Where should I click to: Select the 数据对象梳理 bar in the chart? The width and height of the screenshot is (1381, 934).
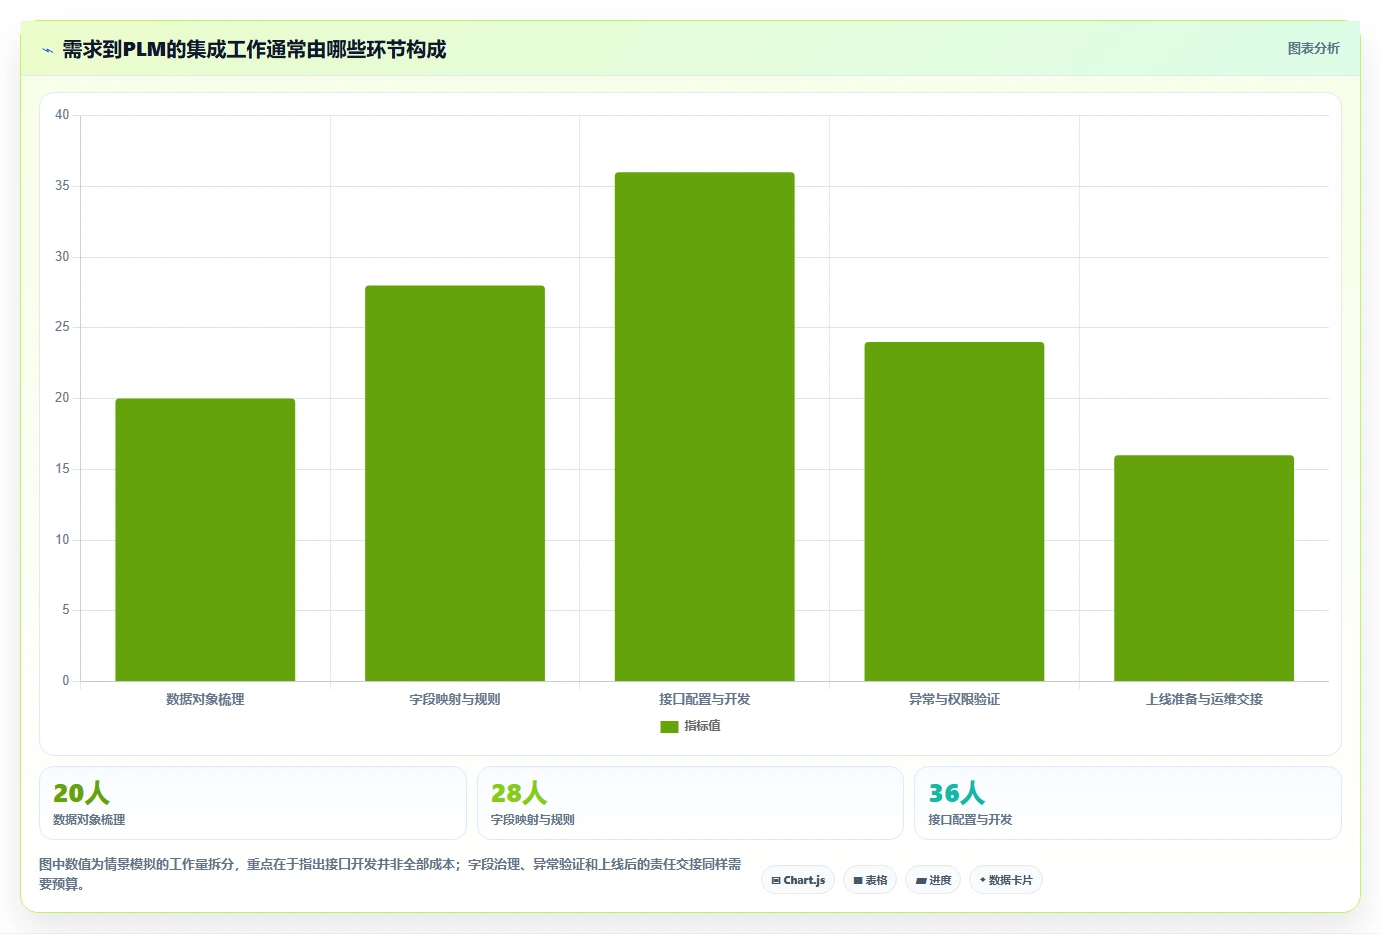(x=205, y=540)
